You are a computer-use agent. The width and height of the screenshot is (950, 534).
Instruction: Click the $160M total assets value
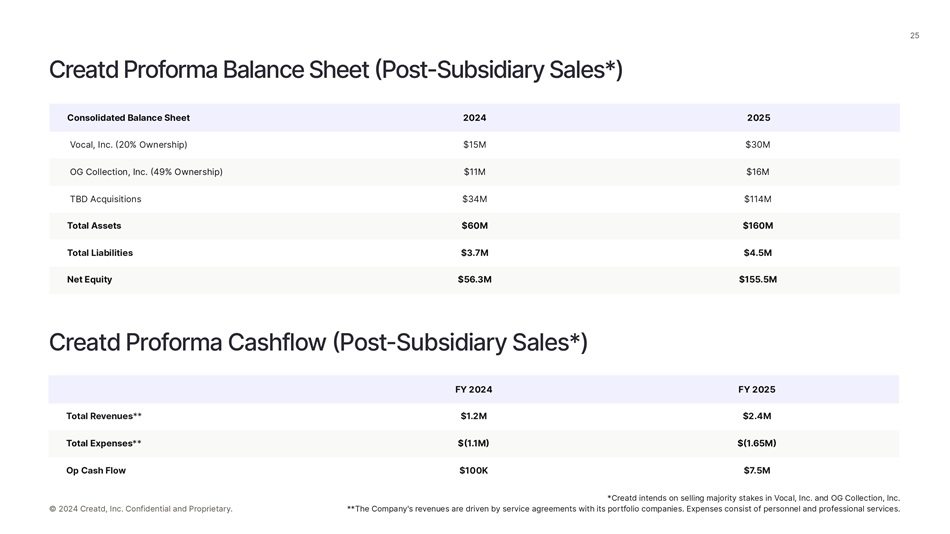click(757, 226)
